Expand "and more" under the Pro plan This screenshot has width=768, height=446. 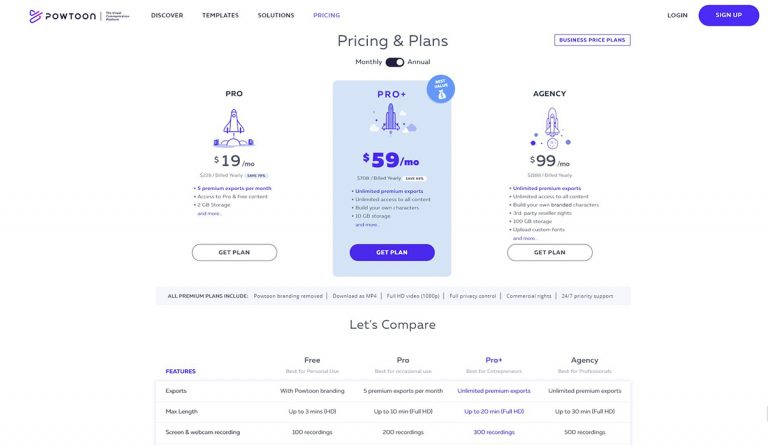pyautogui.click(x=209, y=213)
